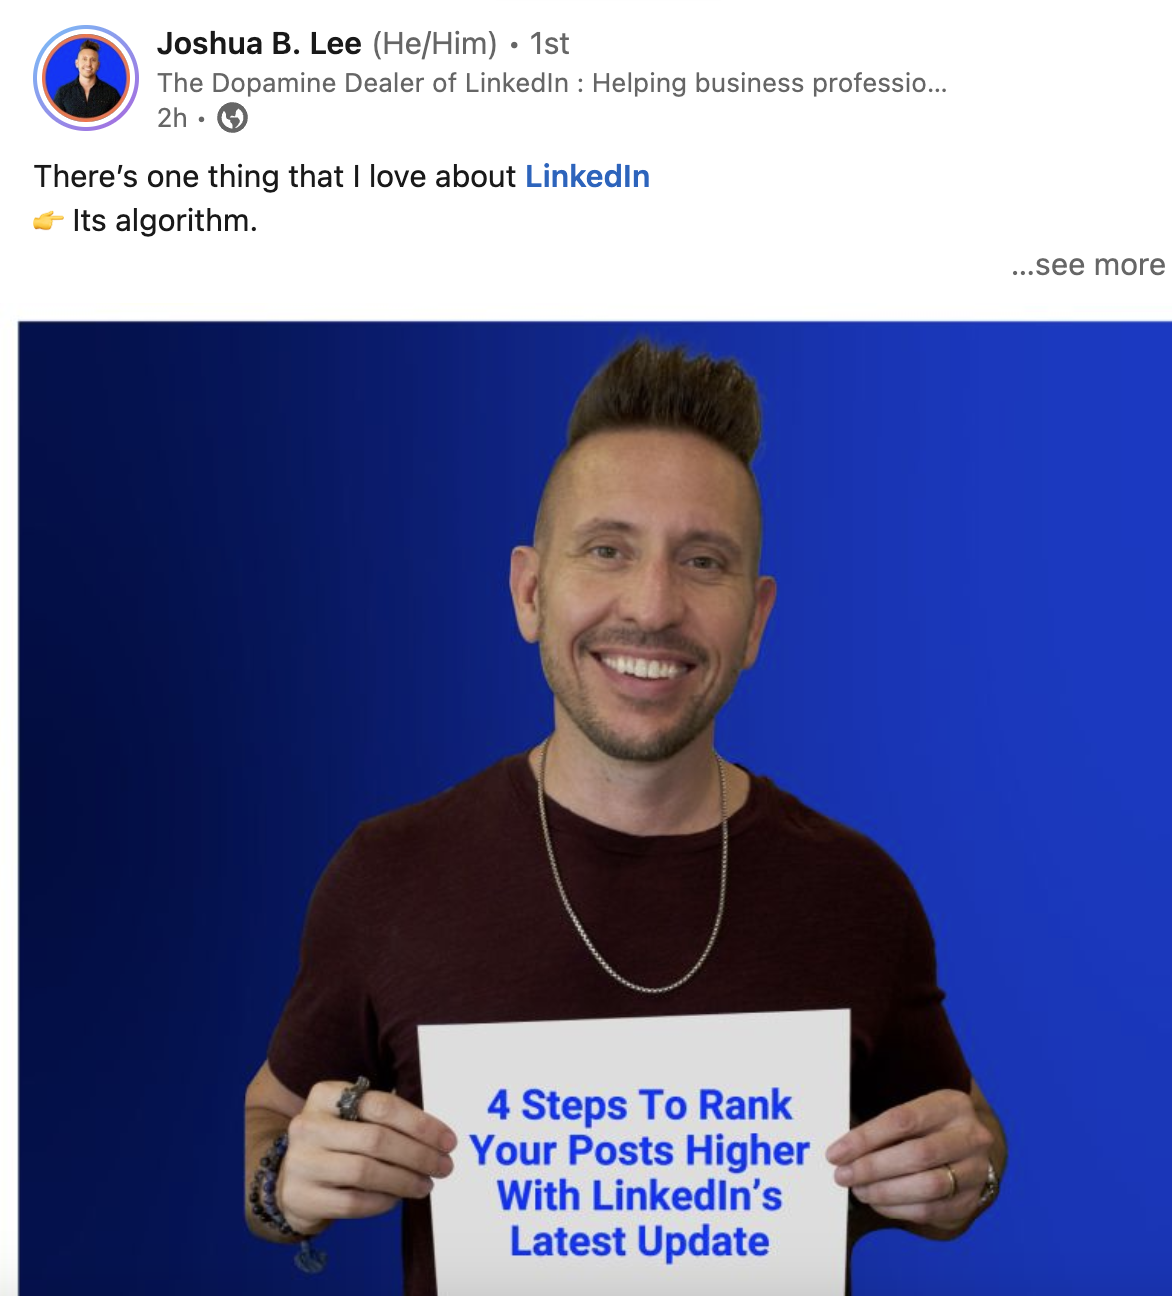Click the "1st" connection degree label
This screenshot has height=1296, width=1172.
click(x=549, y=44)
